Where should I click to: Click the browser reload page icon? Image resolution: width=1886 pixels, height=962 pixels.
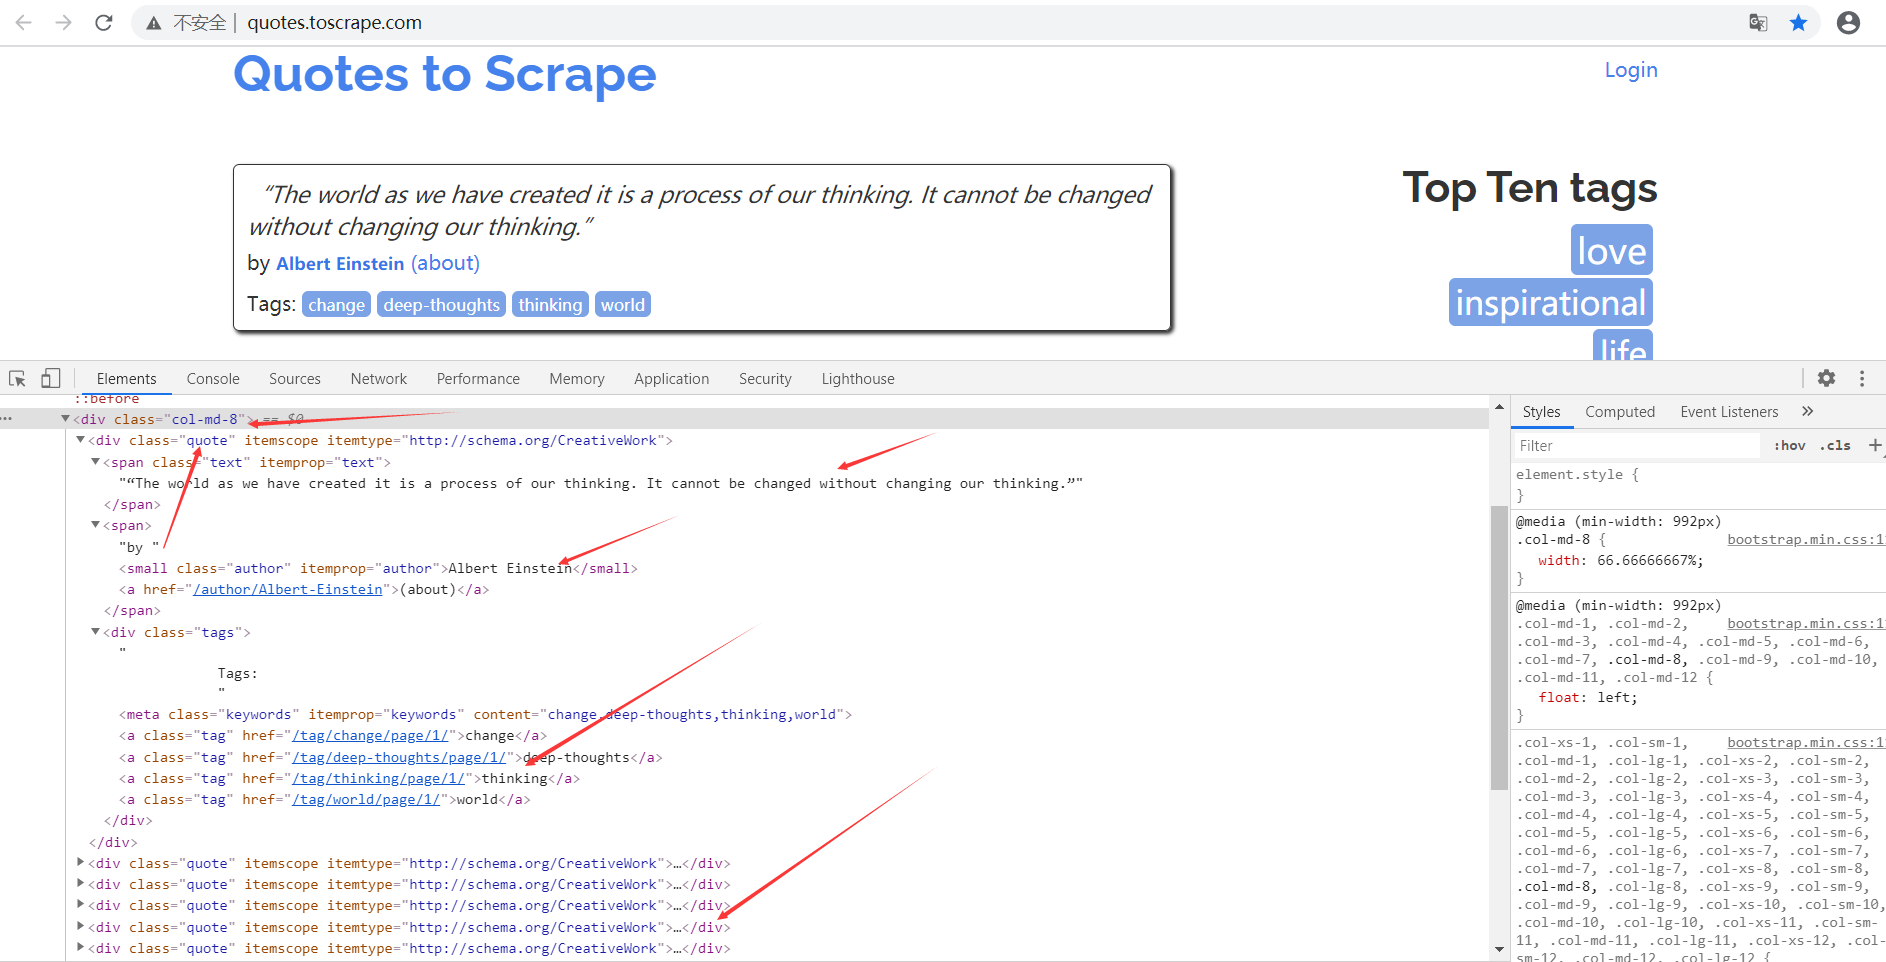(x=104, y=23)
